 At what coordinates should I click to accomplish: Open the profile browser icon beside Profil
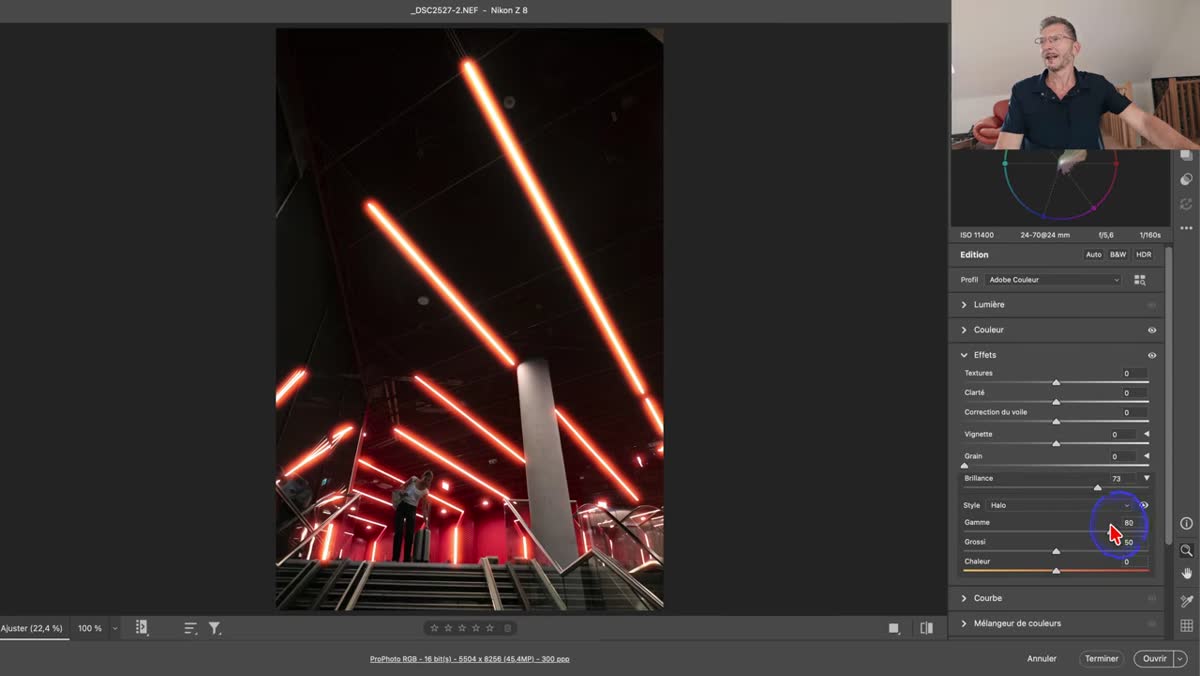[x=1140, y=280]
